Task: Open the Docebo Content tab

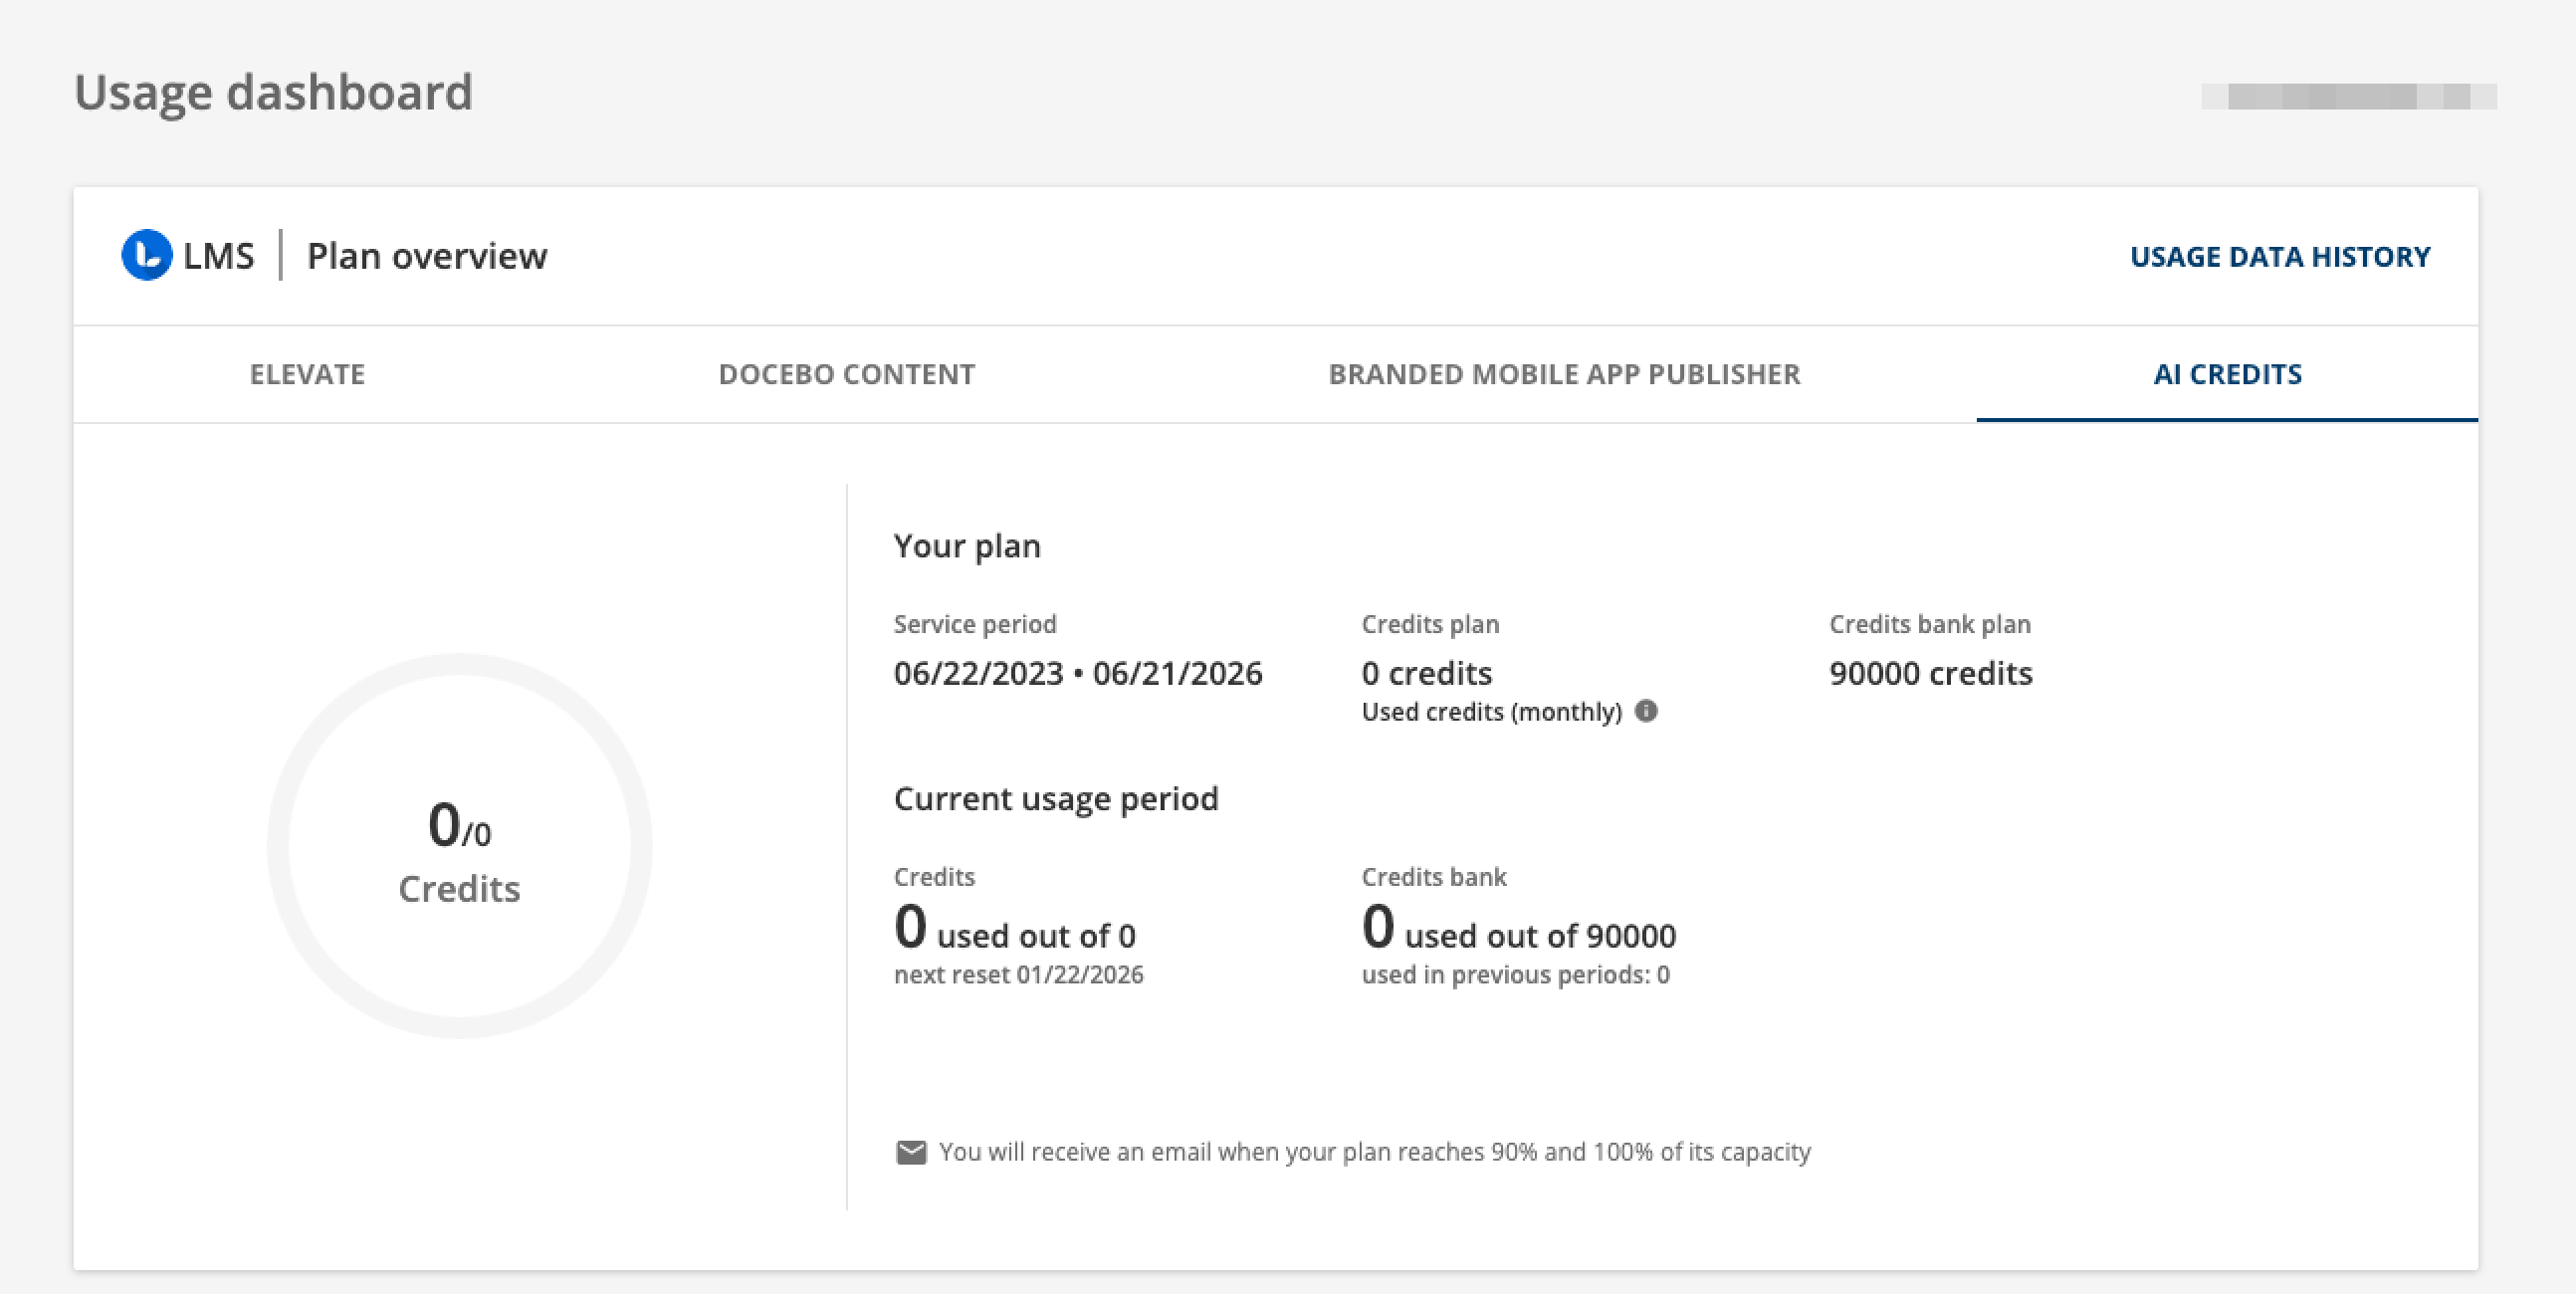Action: pos(846,374)
